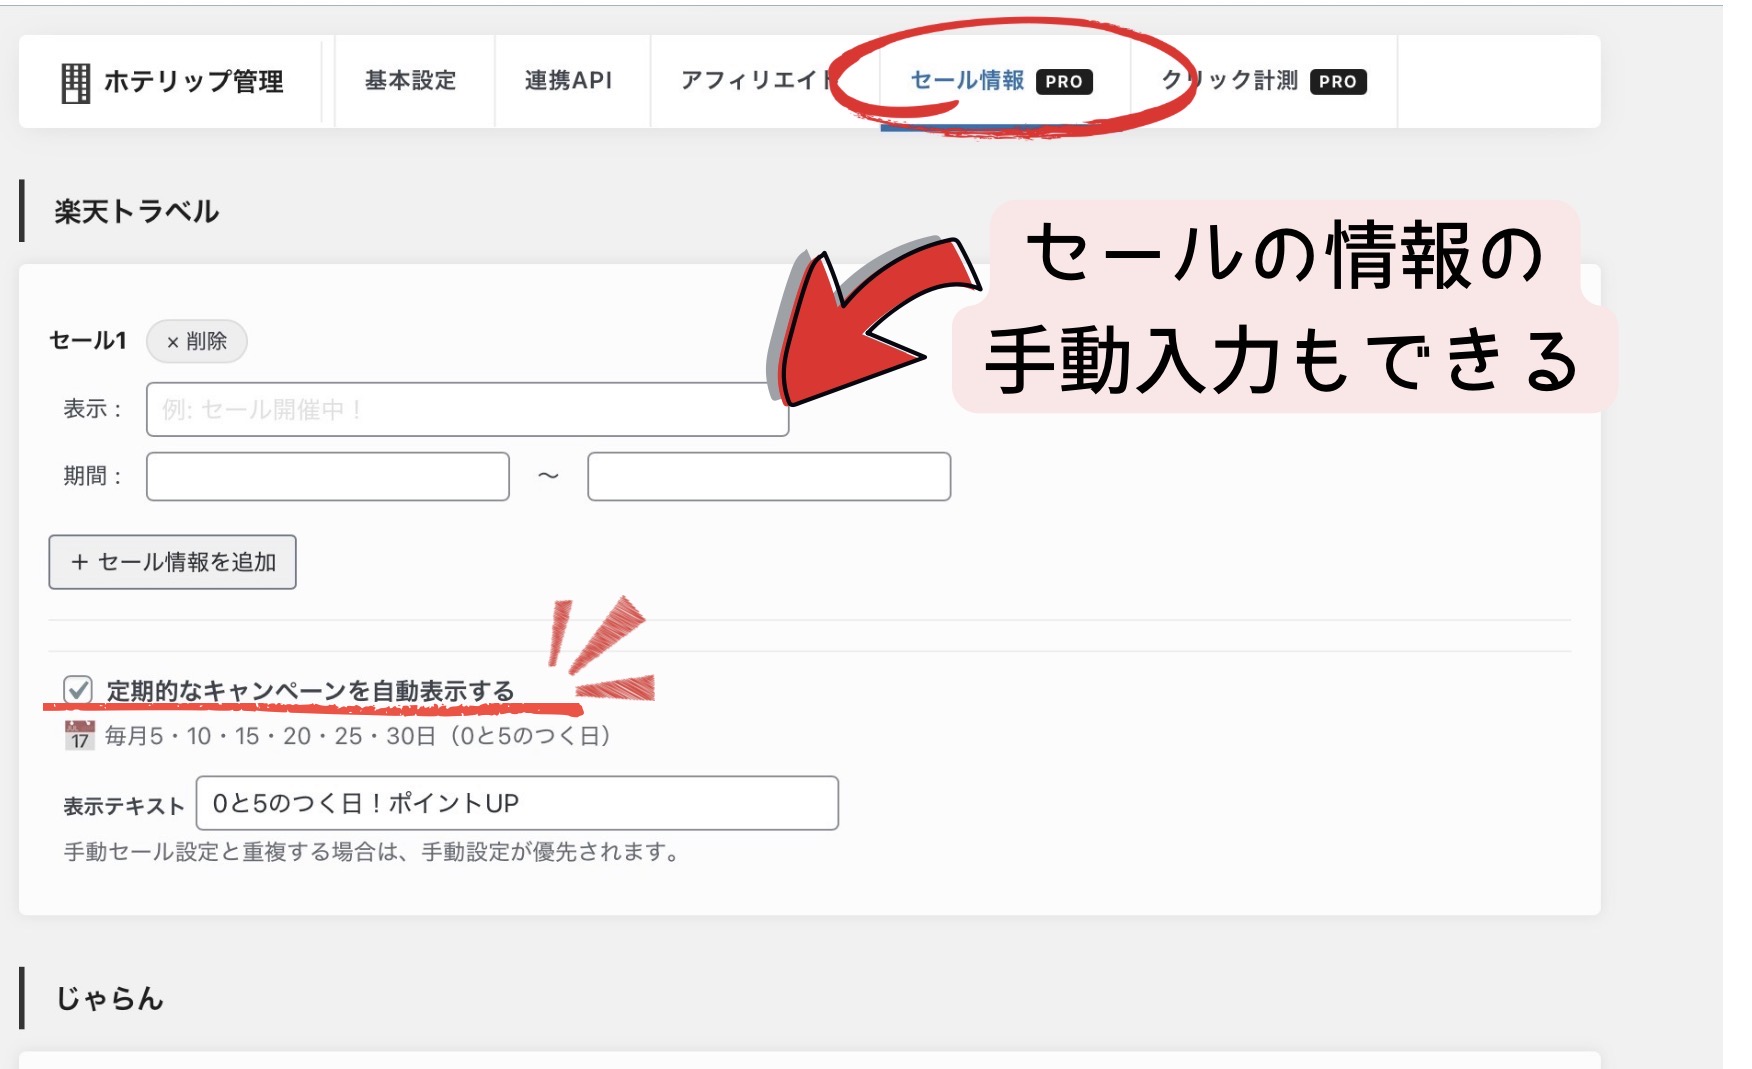Delete セール1 with the × 削除 button
This screenshot has width=1752, height=1069.
(x=197, y=341)
